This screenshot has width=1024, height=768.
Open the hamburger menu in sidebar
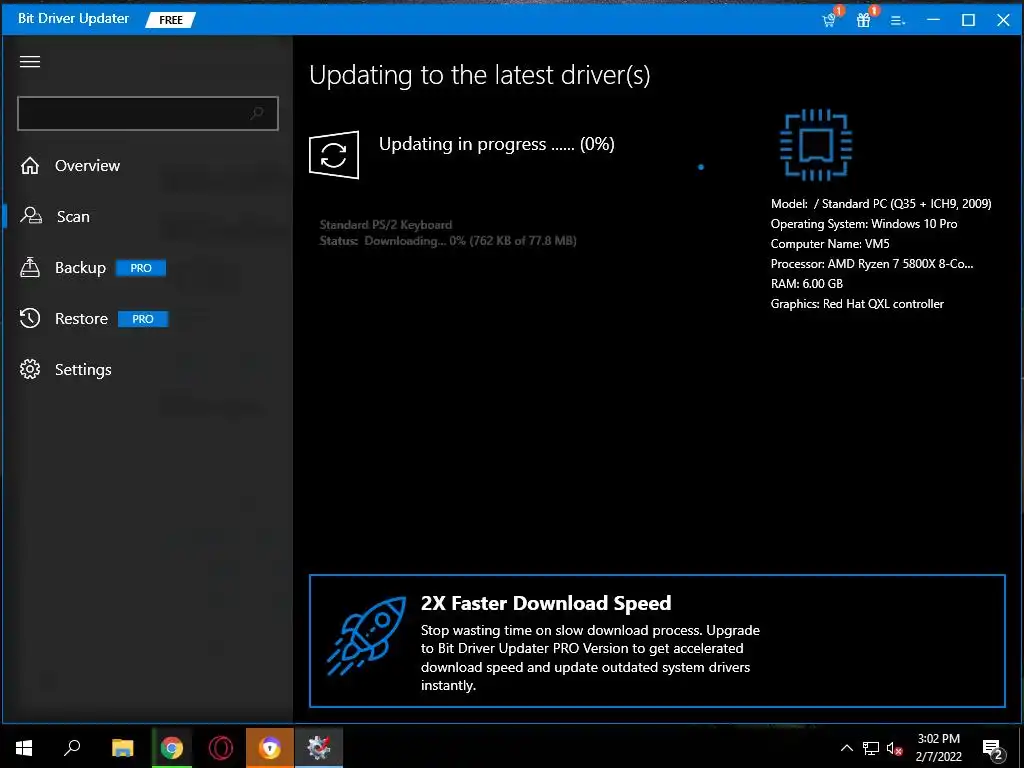(30, 62)
